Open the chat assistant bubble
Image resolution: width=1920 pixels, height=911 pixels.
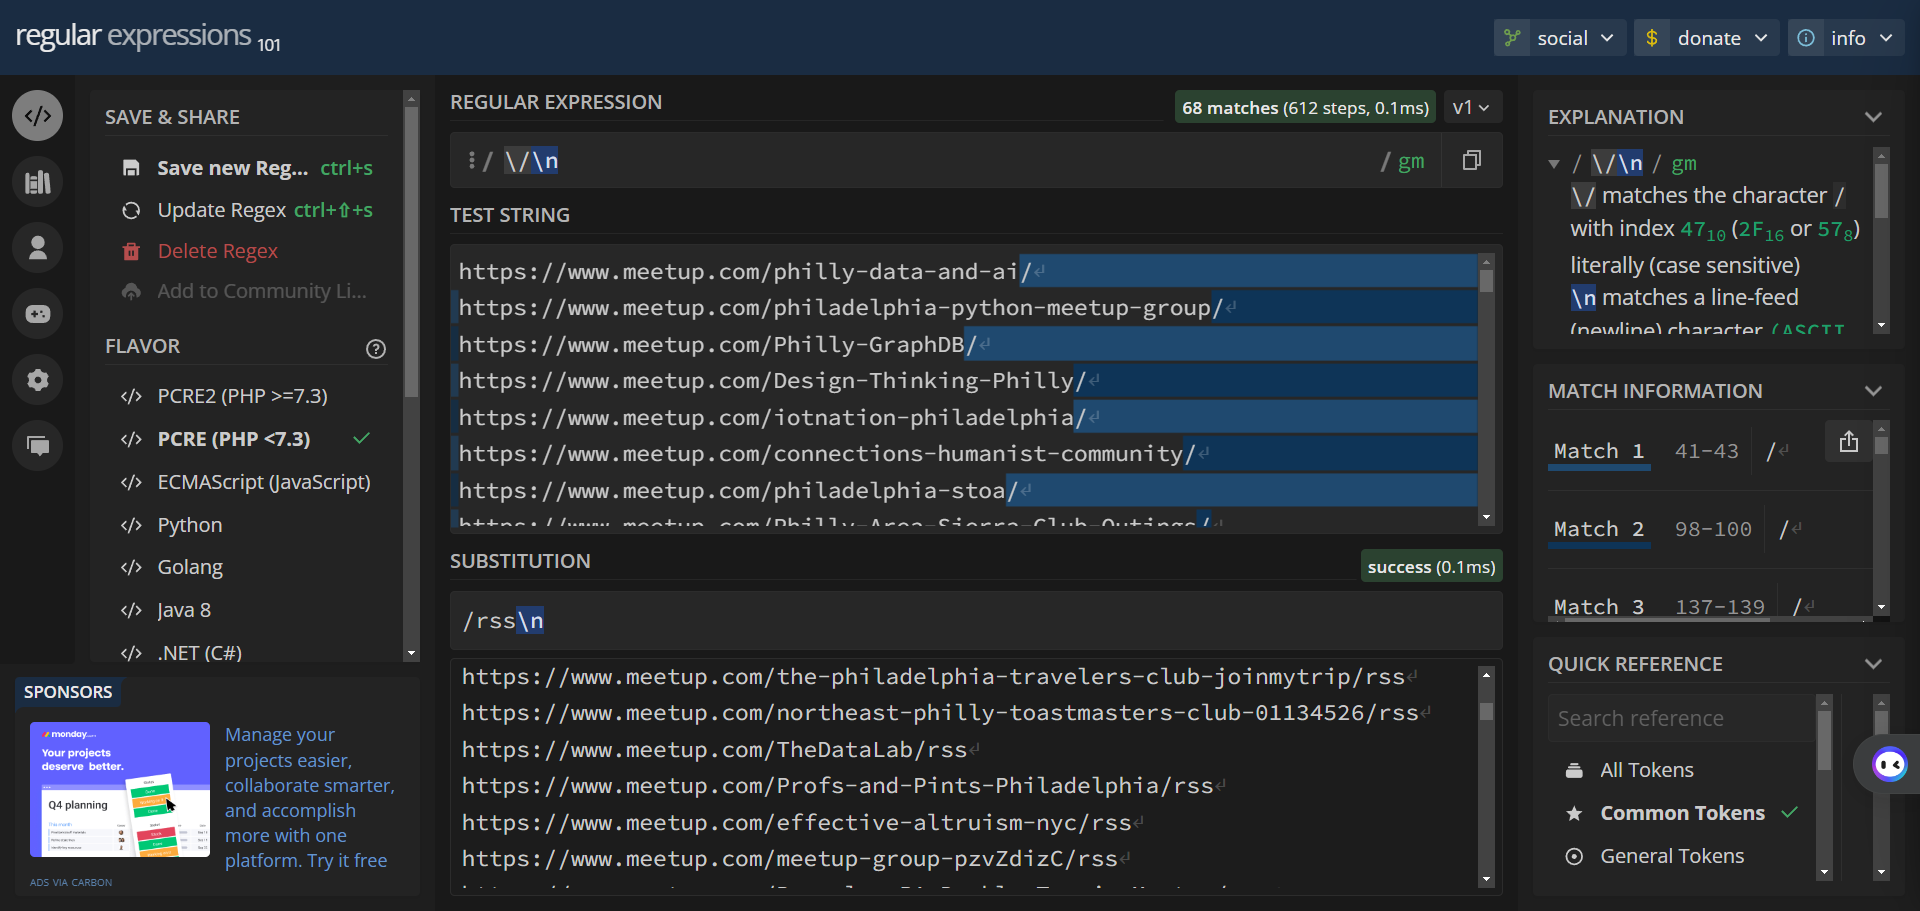[x=1888, y=765]
